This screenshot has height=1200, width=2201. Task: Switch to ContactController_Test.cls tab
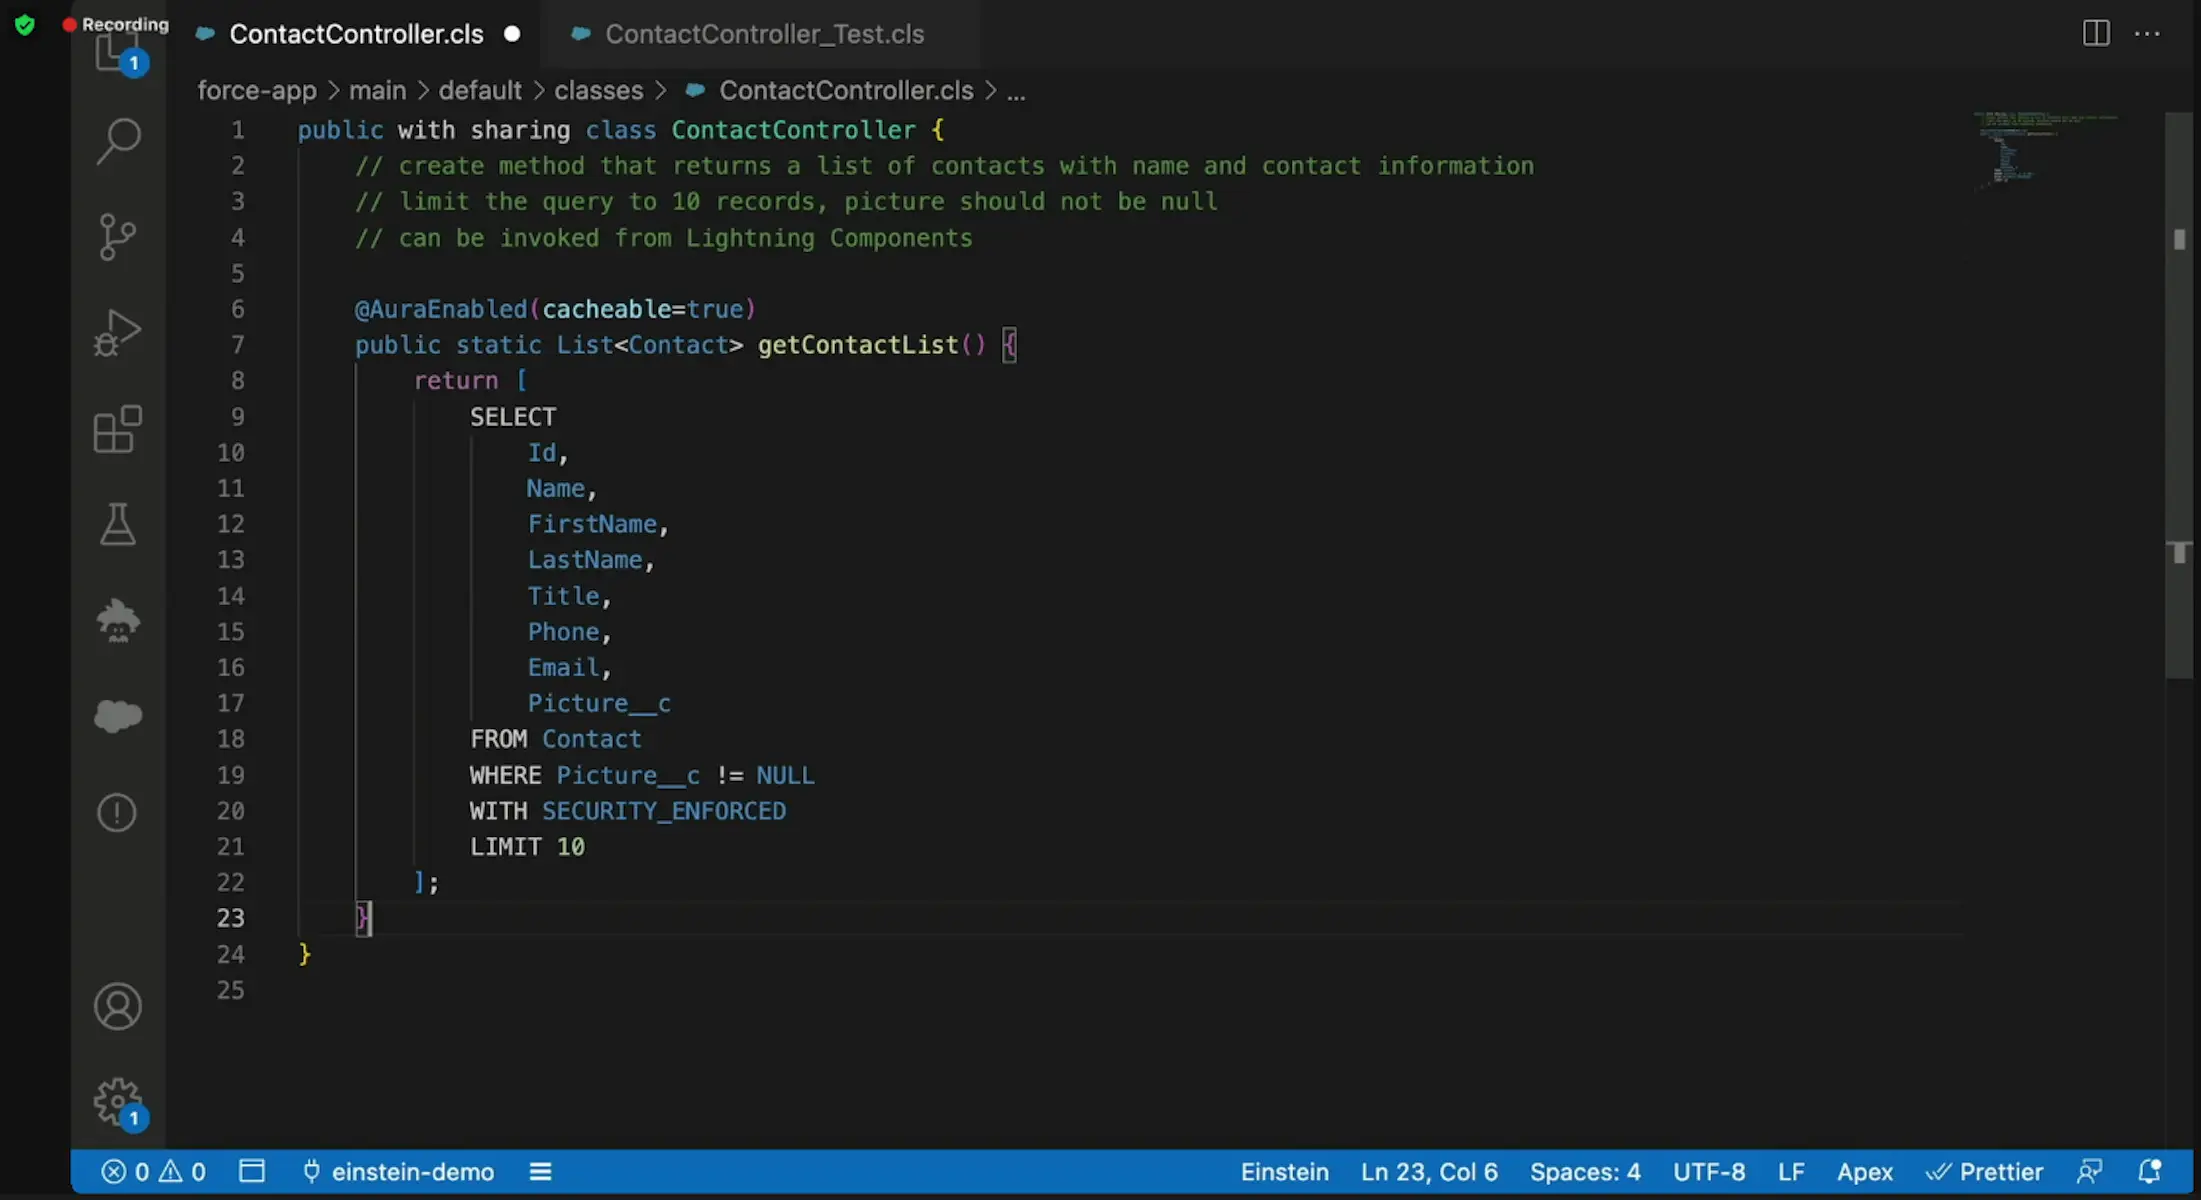click(x=764, y=34)
